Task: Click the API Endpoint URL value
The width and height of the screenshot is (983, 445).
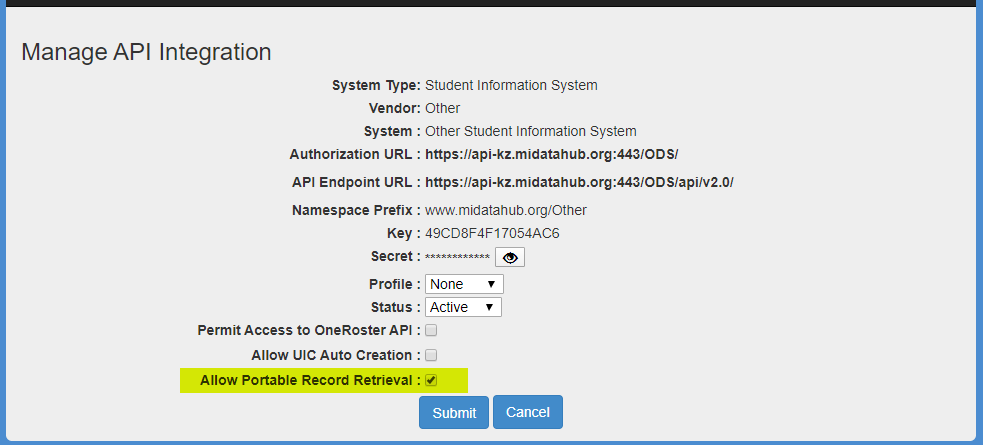Action: (579, 182)
